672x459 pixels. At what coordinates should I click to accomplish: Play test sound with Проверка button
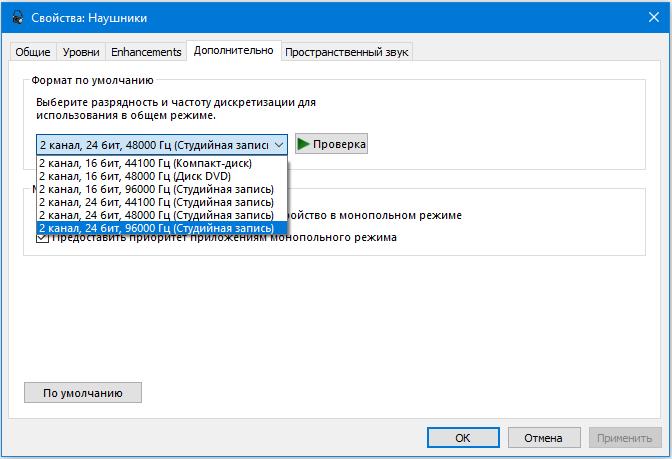coord(332,144)
